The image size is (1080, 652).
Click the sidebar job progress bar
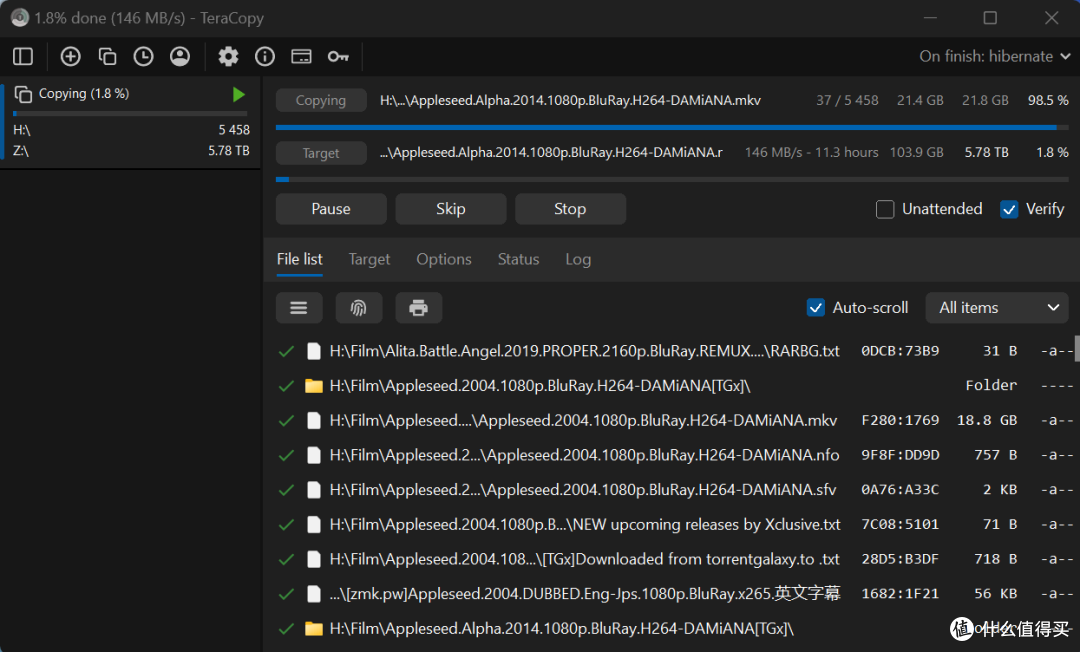130,114
